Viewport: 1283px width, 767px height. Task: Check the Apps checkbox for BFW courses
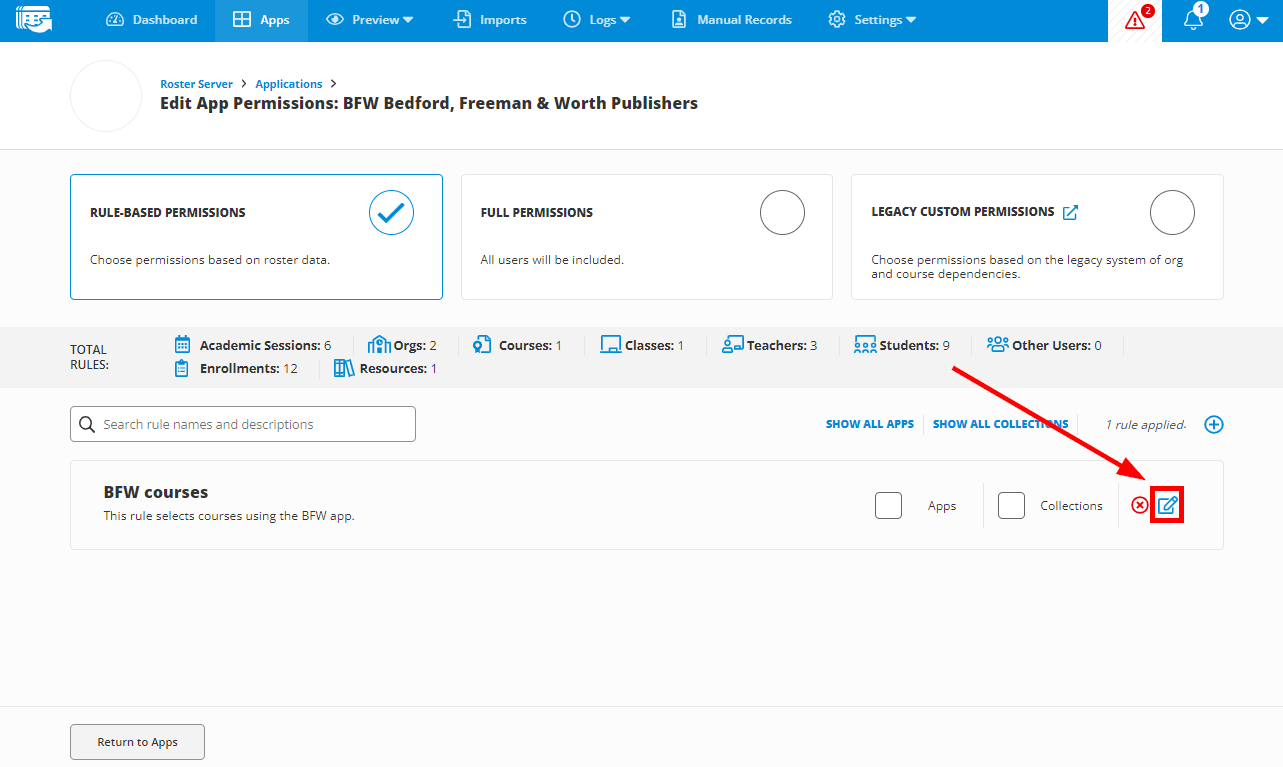click(x=888, y=505)
